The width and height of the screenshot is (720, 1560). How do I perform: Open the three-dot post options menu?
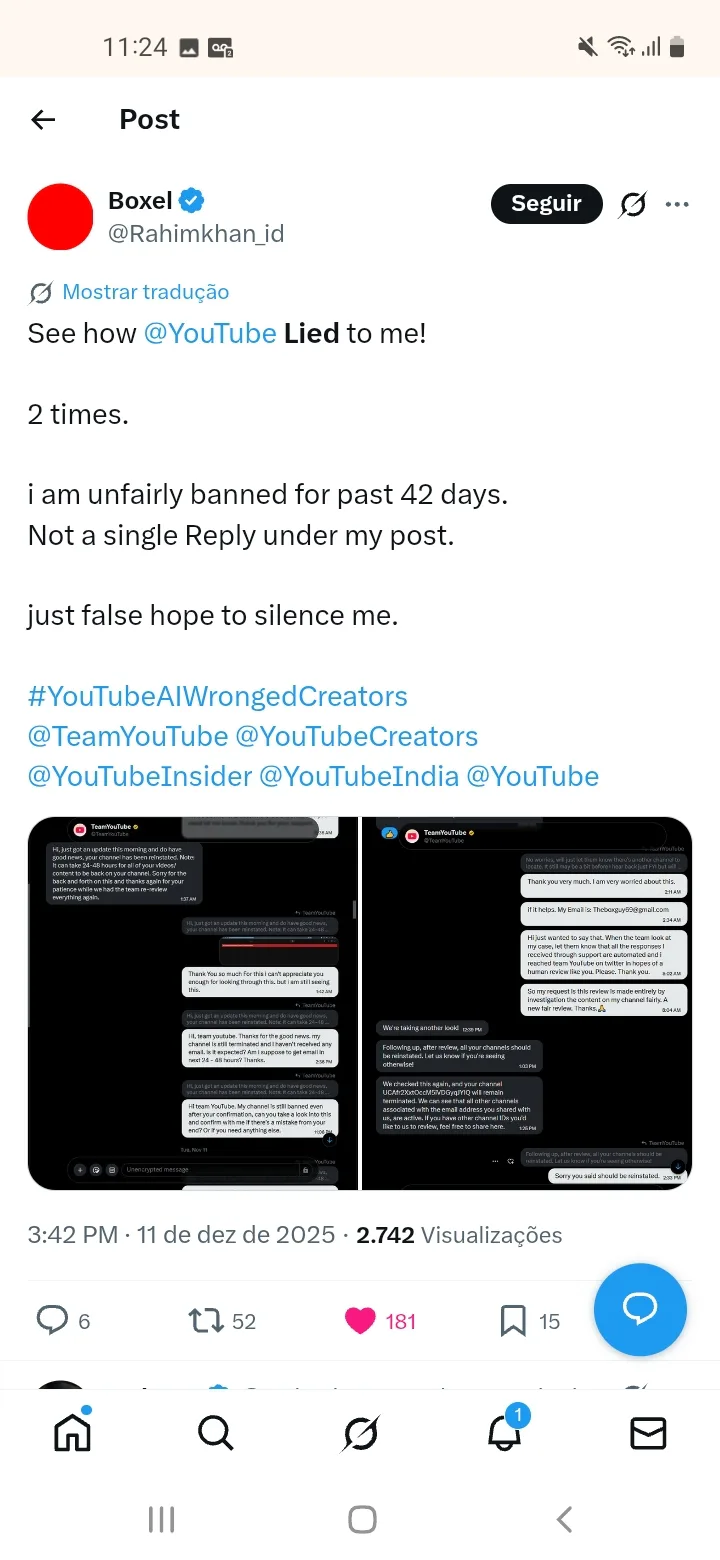point(677,205)
